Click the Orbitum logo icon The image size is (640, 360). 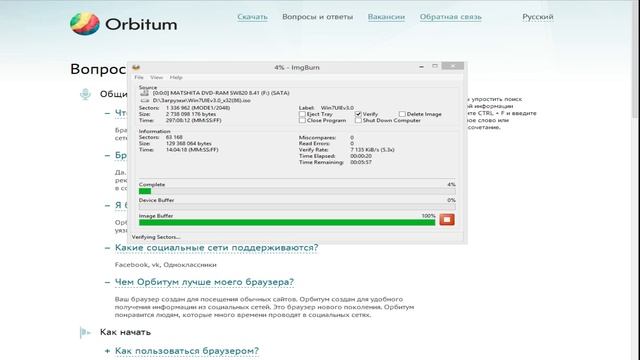click(85, 24)
